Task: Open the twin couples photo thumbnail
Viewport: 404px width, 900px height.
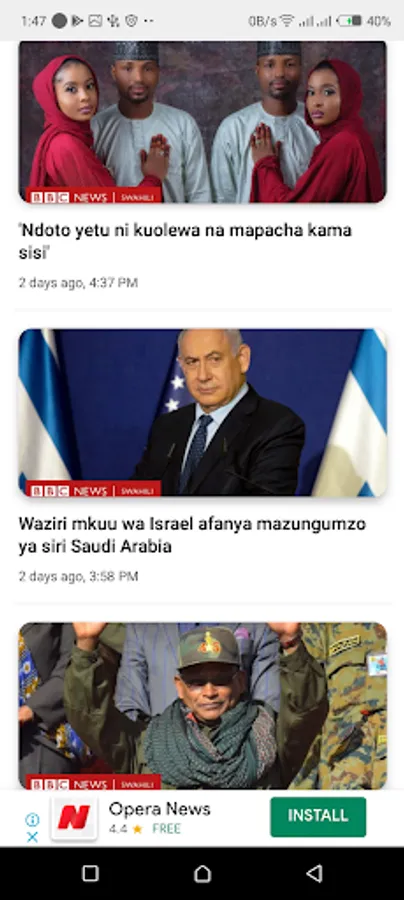Action: [202, 122]
